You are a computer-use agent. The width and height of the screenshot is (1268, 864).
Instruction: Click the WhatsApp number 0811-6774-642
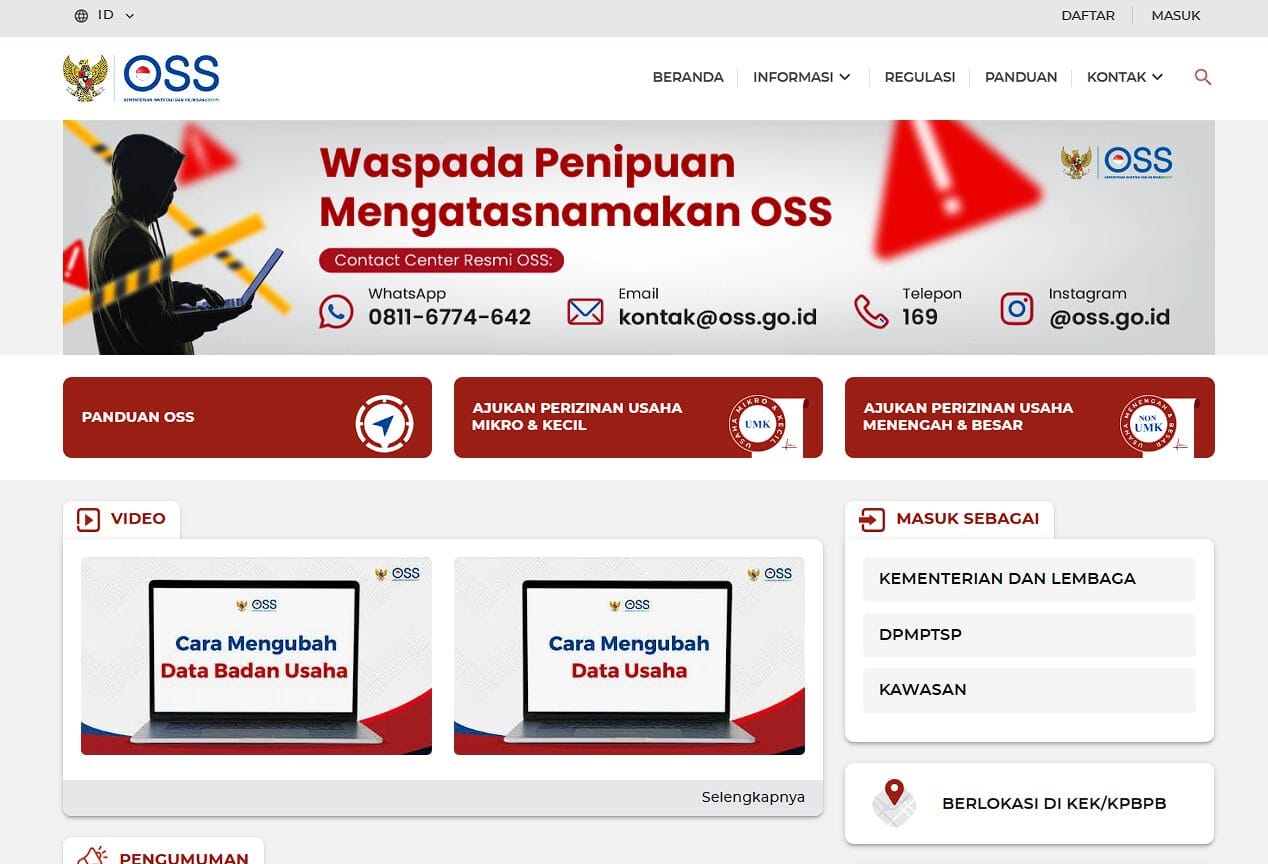[449, 317]
